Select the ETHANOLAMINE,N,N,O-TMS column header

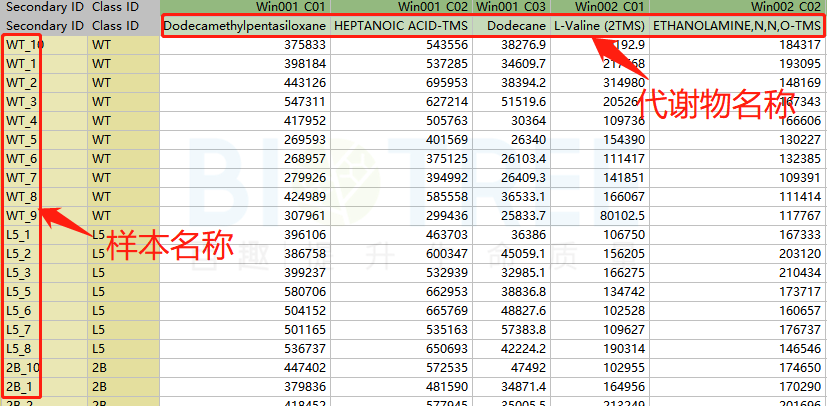tap(737, 24)
